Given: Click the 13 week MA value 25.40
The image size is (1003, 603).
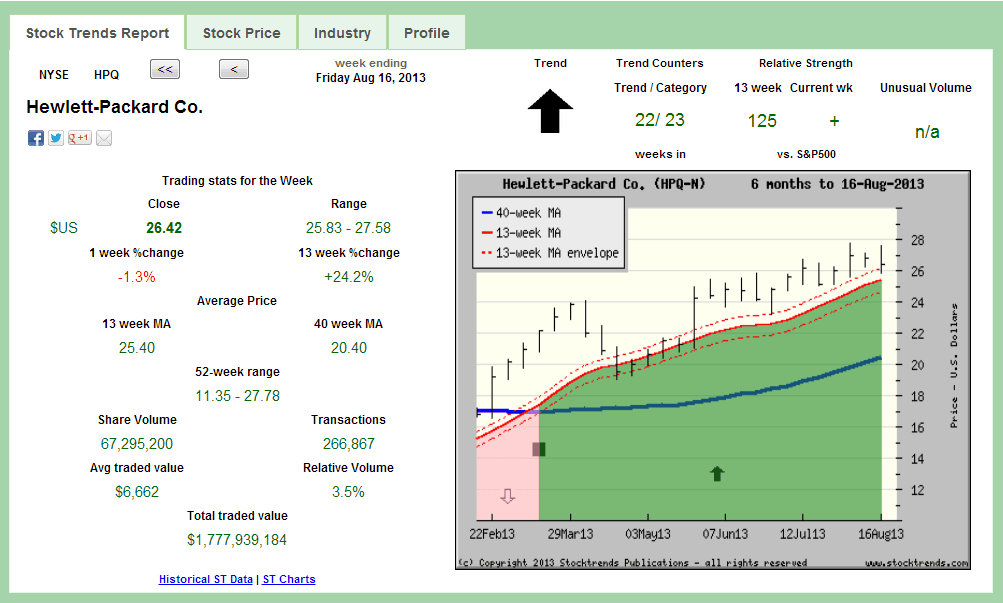Looking at the screenshot, I should tap(136, 348).
